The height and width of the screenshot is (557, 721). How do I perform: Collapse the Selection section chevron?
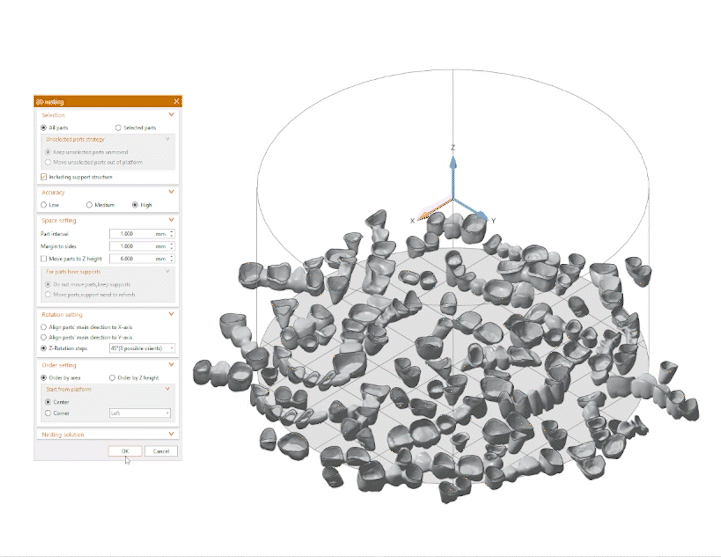click(x=172, y=115)
